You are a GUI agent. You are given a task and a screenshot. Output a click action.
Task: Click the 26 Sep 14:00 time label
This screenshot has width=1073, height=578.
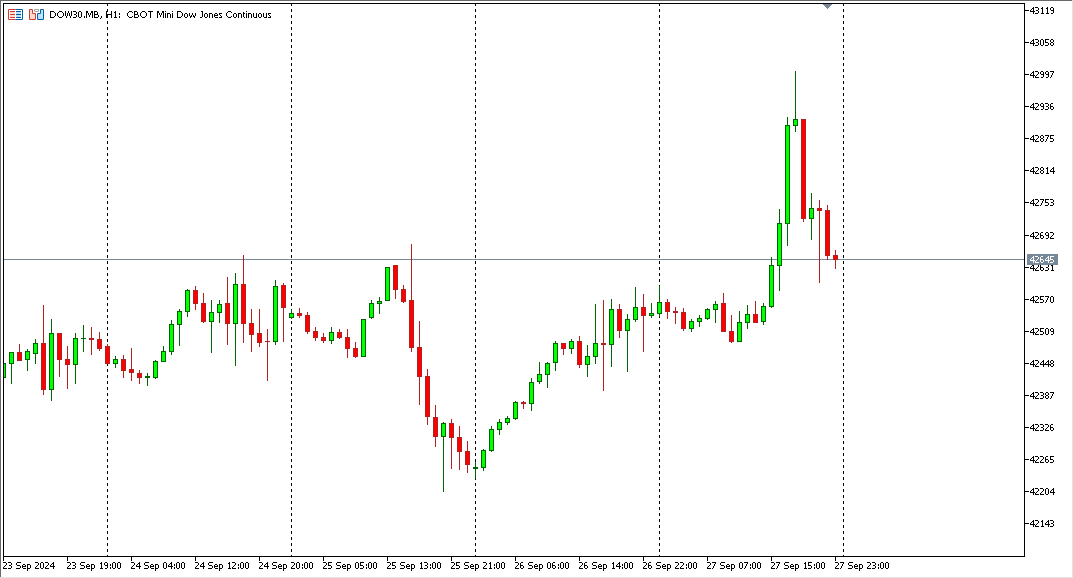coord(606,566)
